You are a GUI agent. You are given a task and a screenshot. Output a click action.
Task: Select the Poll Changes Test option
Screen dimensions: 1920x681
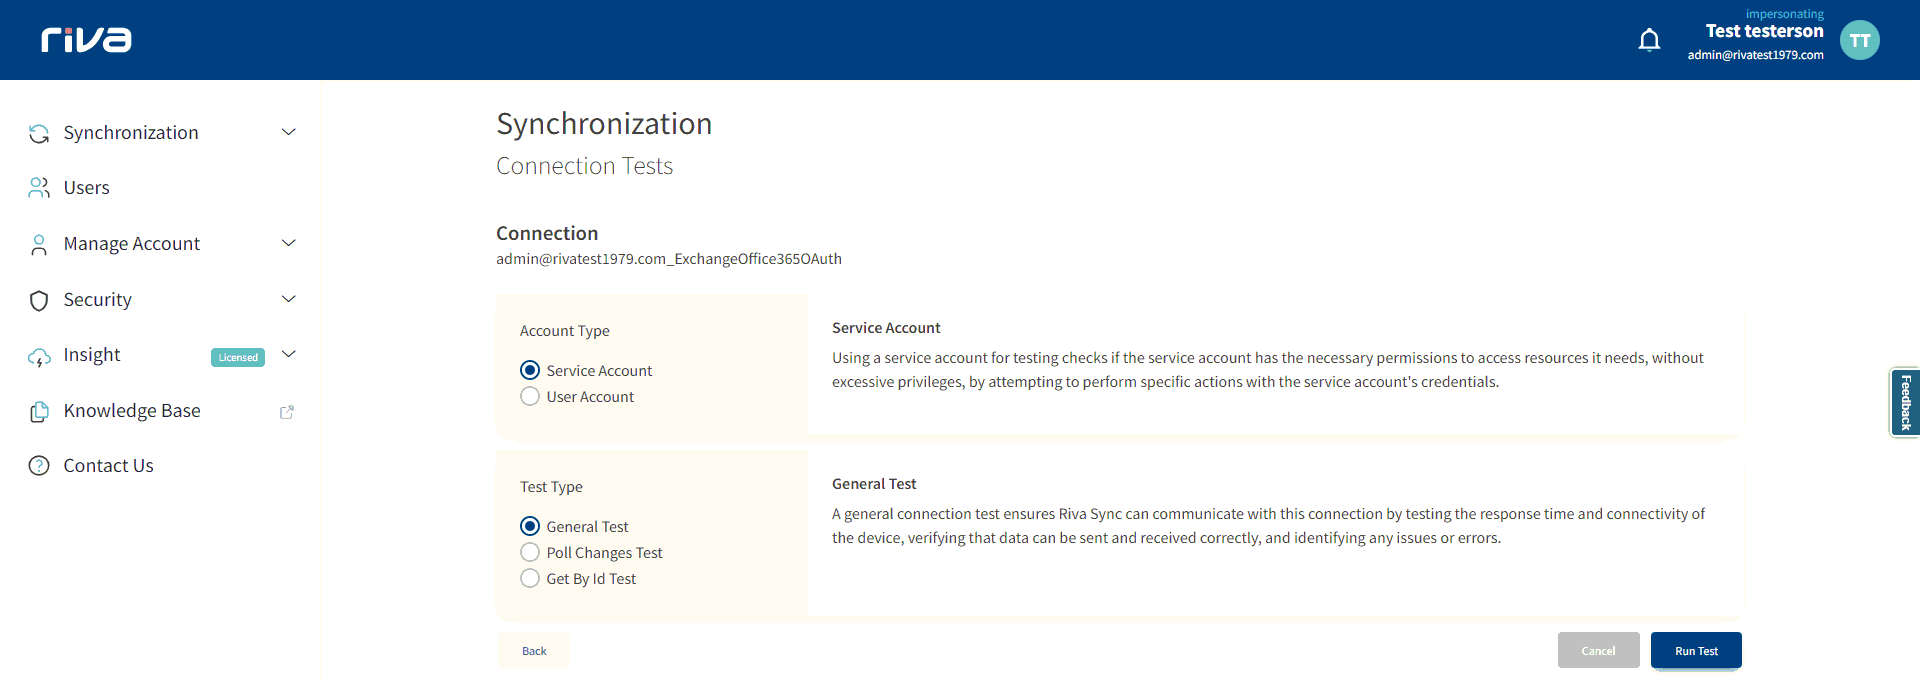pos(530,553)
